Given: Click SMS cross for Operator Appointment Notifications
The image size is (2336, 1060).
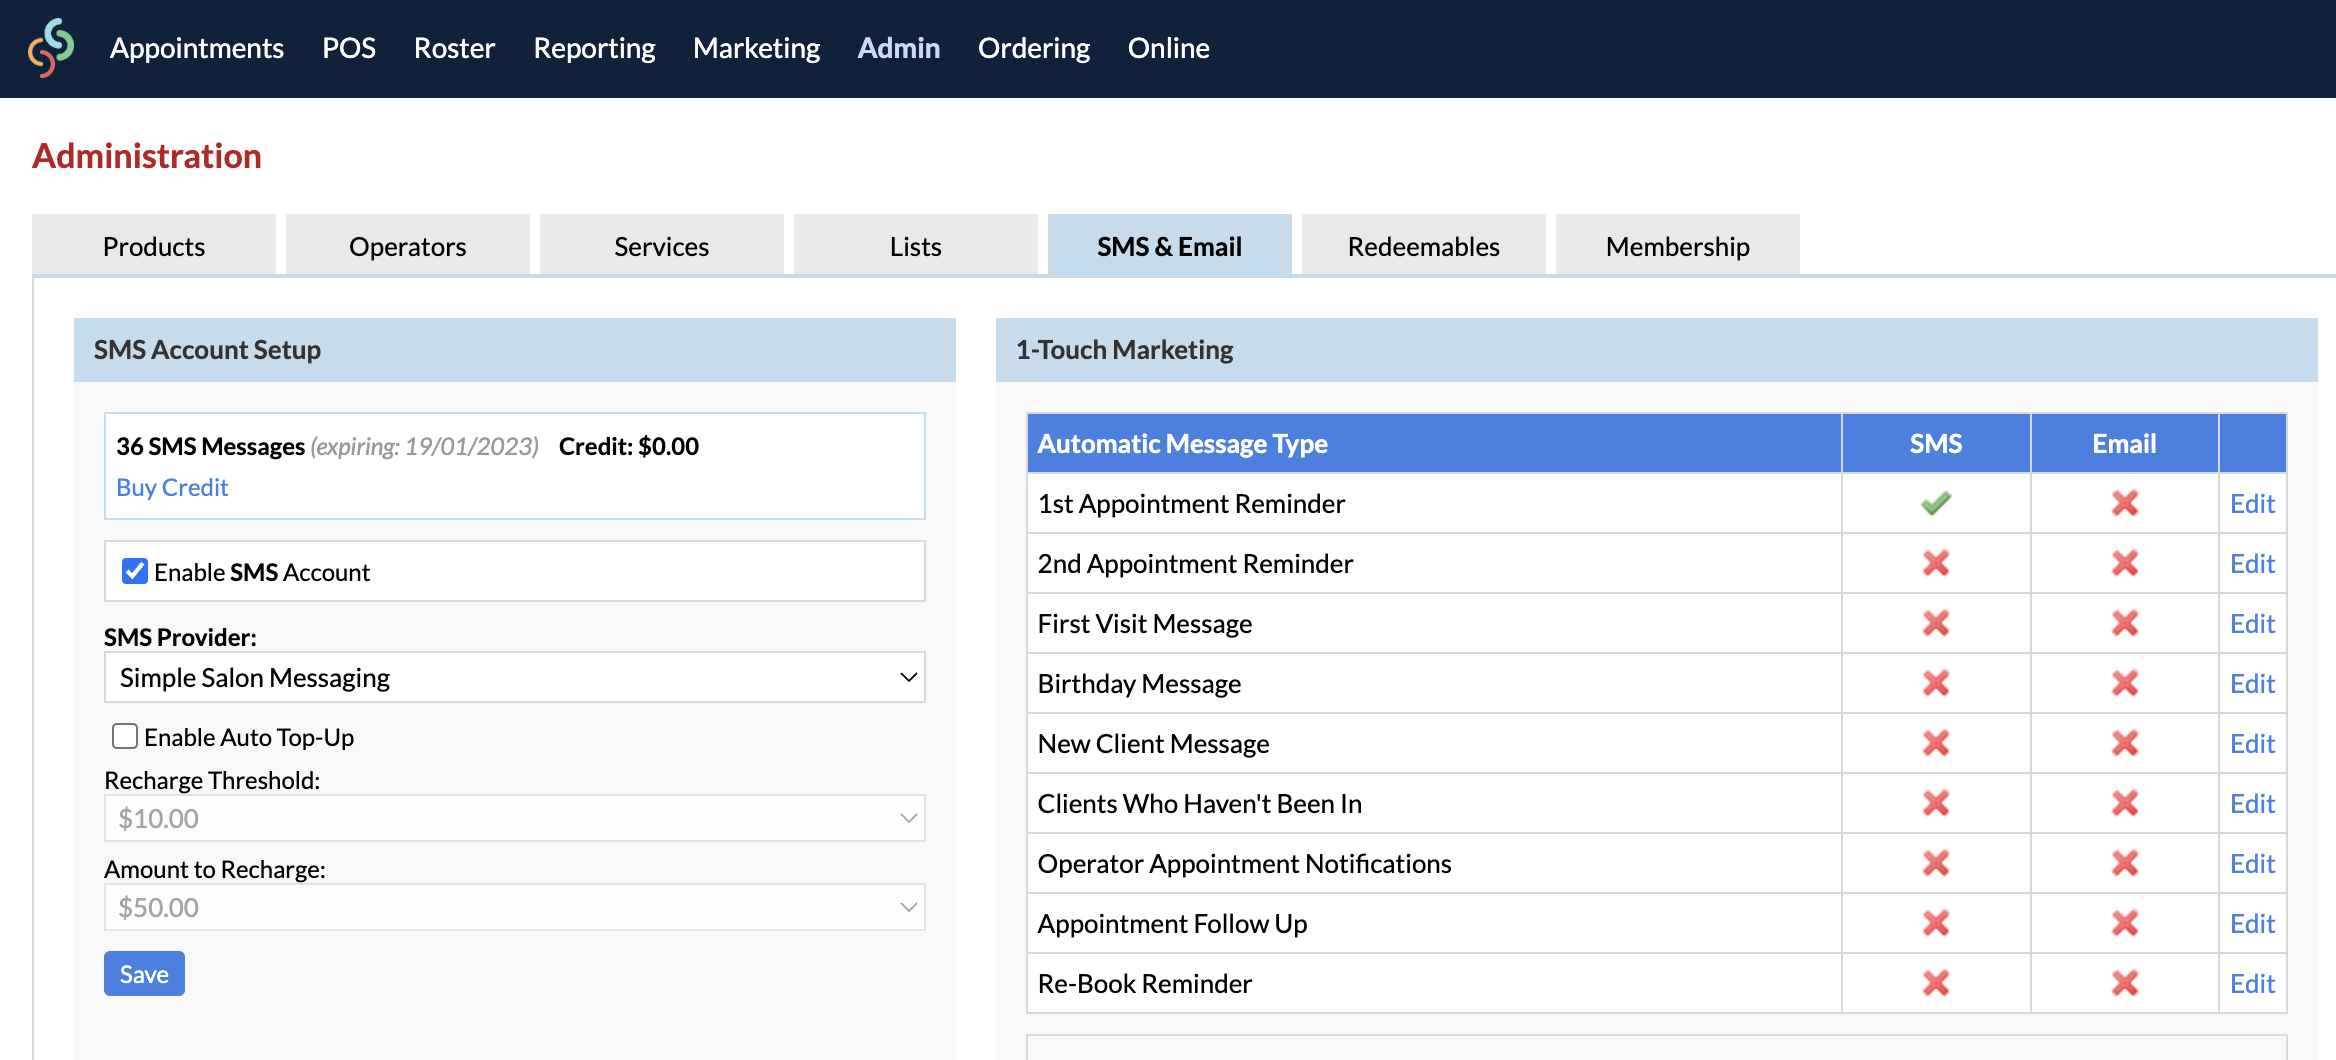Looking at the screenshot, I should point(1936,863).
